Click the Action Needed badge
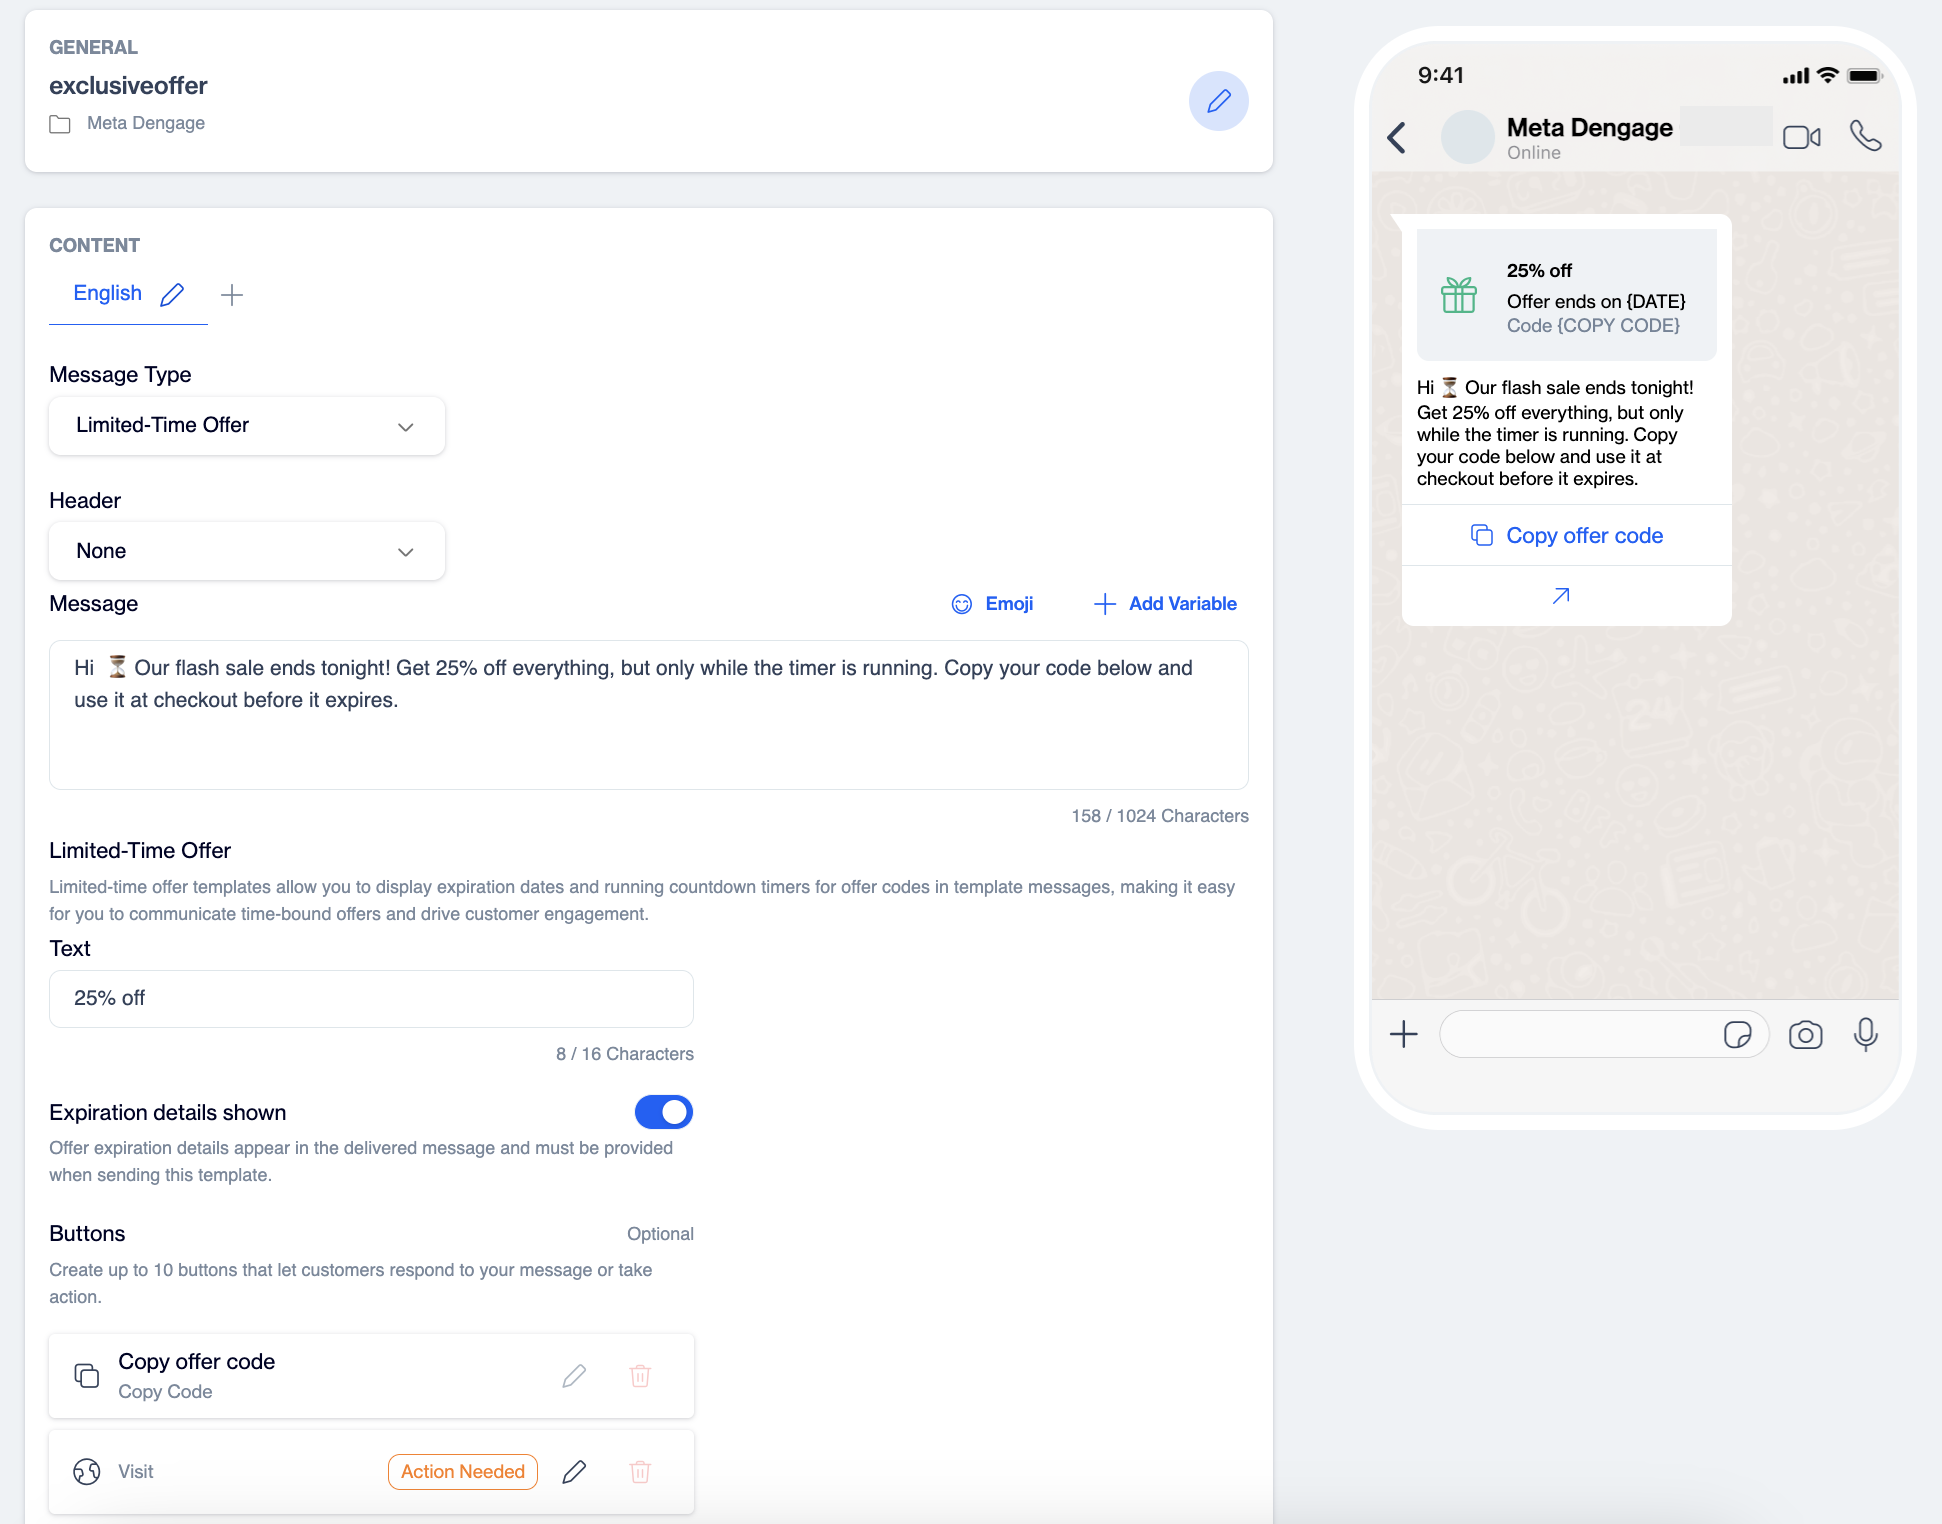This screenshot has width=1942, height=1524. coord(463,1472)
